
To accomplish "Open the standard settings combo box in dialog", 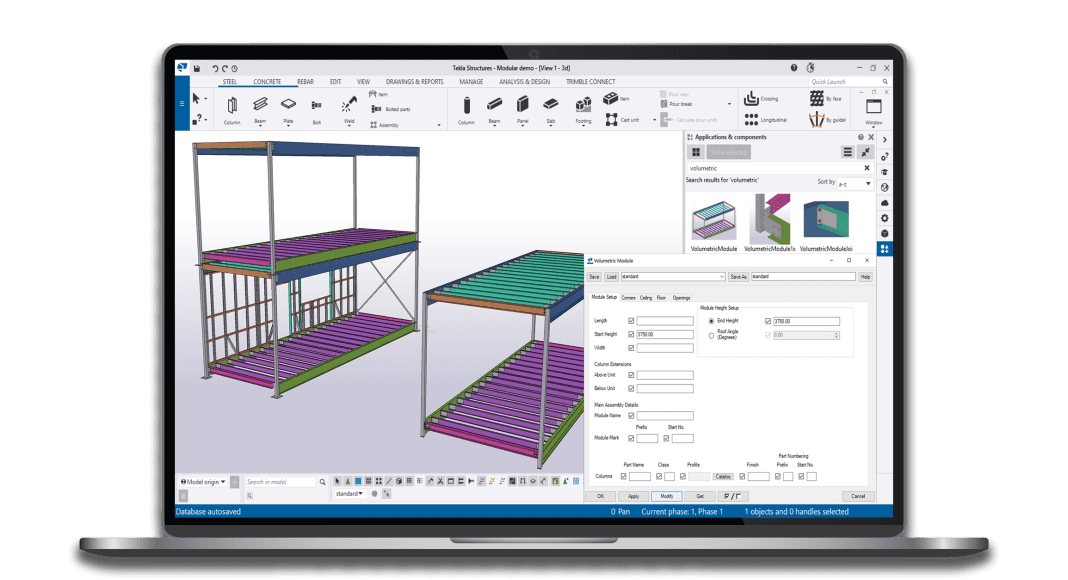I will (672, 276).
